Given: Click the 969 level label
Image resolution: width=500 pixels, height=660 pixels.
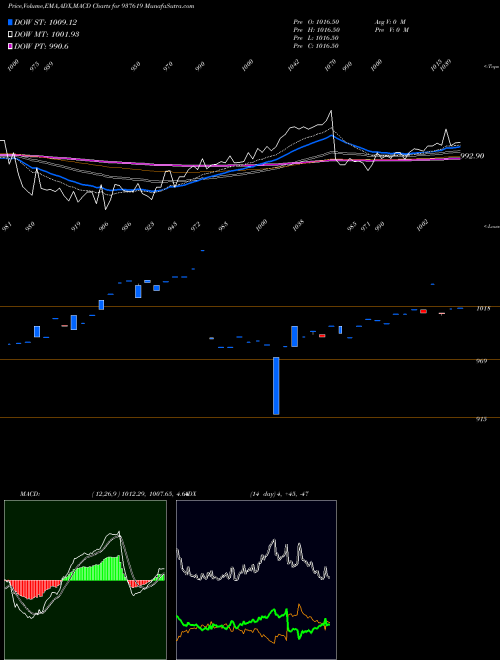Looking at the screenshot, I should pos(482,361).
